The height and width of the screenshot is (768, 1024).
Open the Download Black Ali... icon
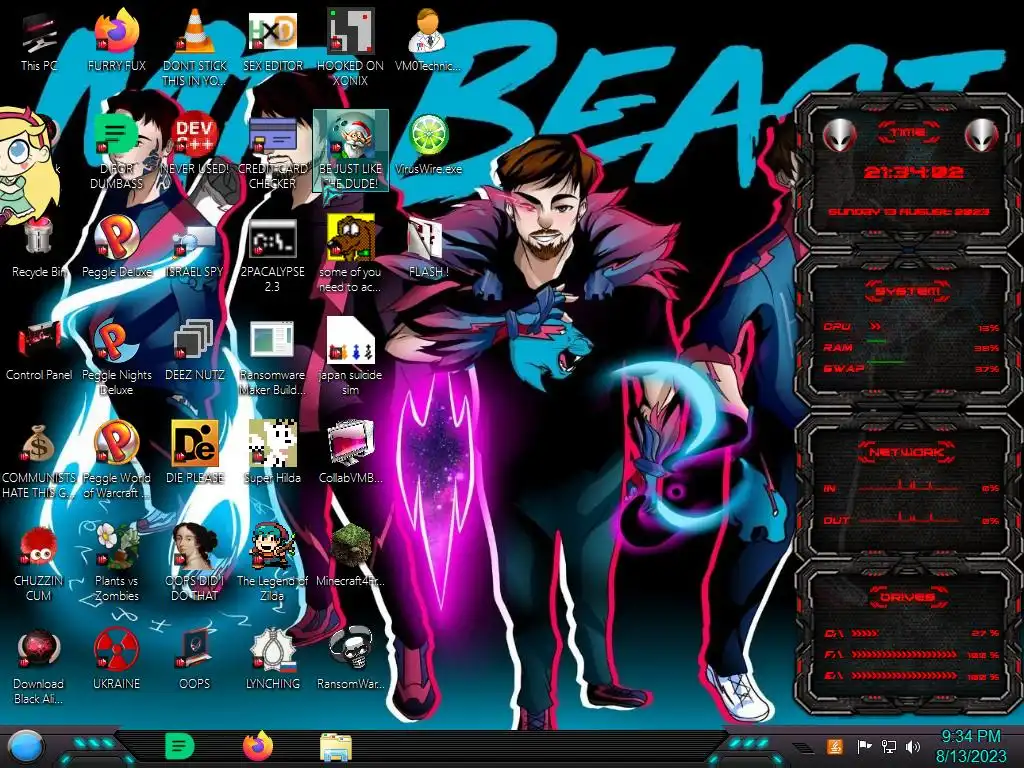pos(39,666)
